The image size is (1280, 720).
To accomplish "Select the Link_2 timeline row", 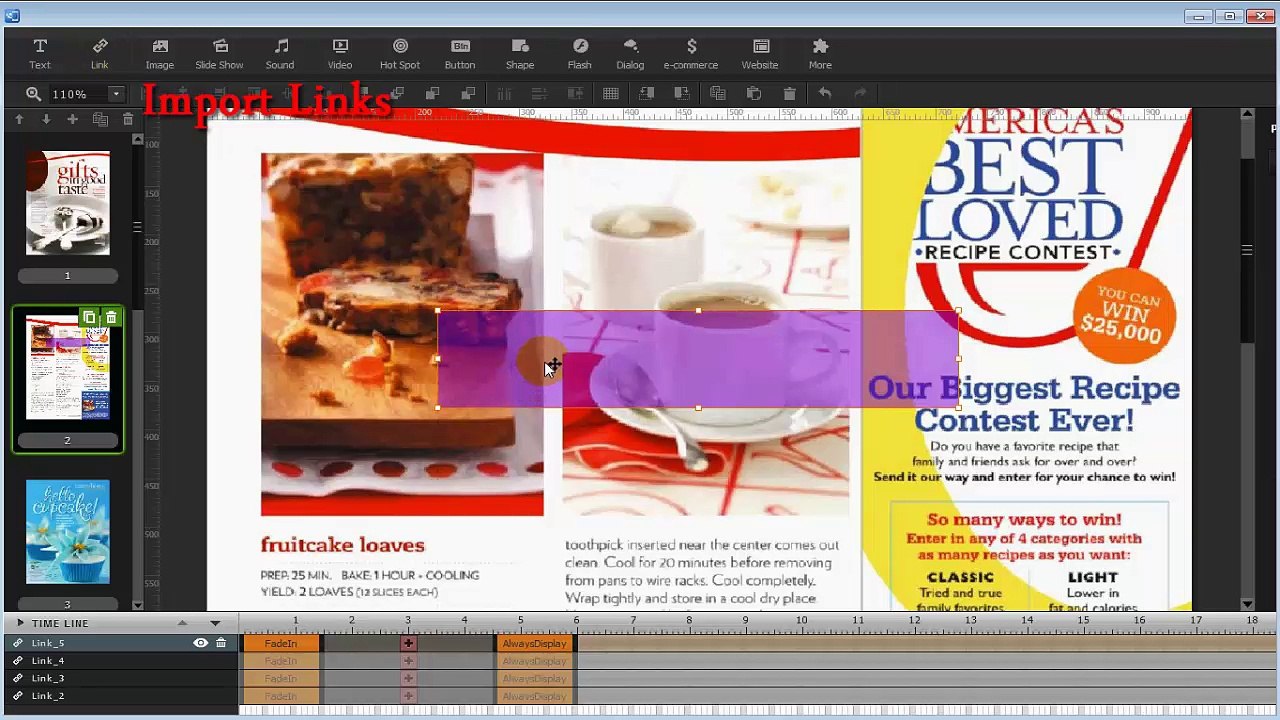I will click(x=120, y=696).
